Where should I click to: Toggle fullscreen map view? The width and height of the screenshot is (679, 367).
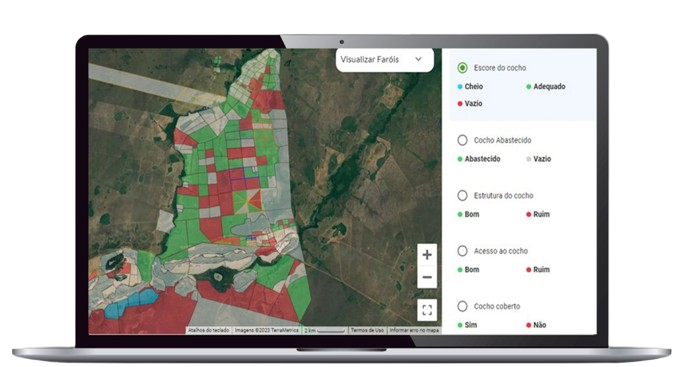coord(427,310)
